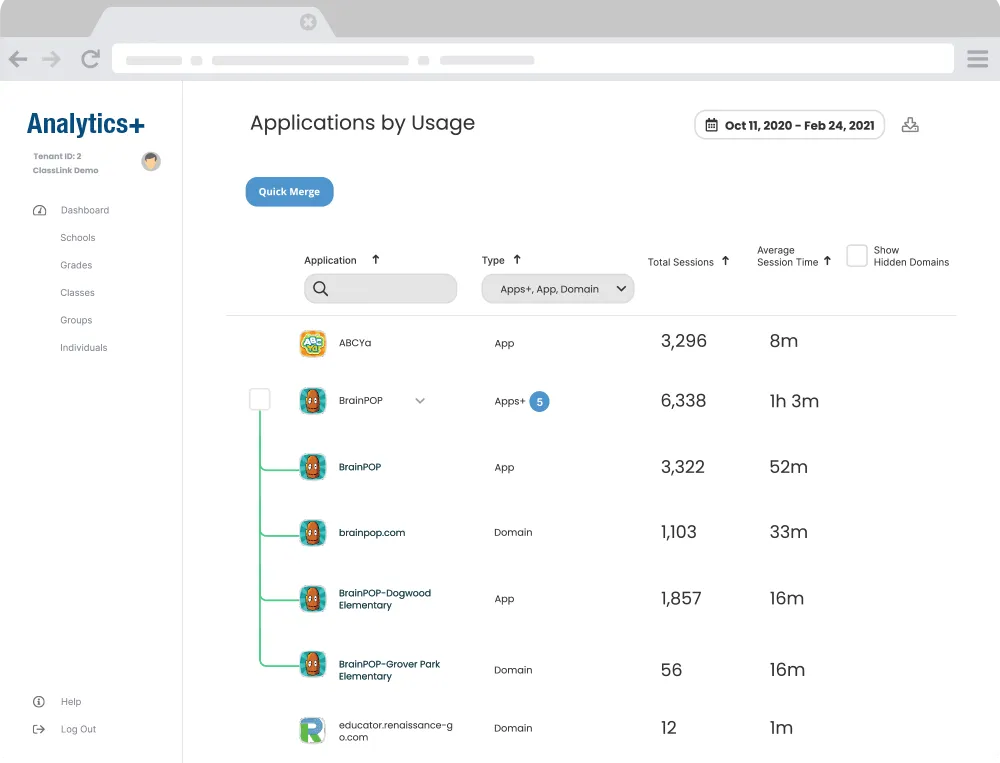
Task: Open Help link in sidebar
Action: tap(71, 702)
